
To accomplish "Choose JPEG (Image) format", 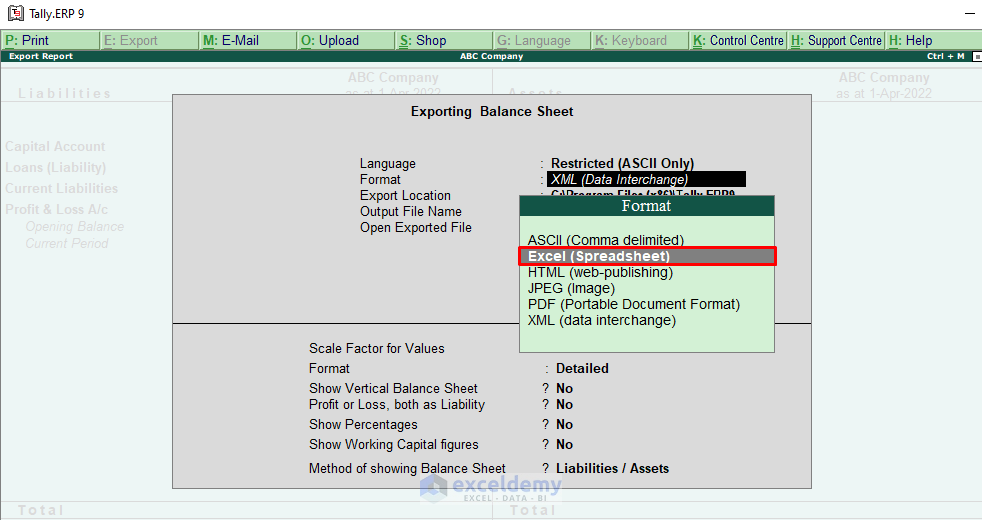I will pos(571,288).
